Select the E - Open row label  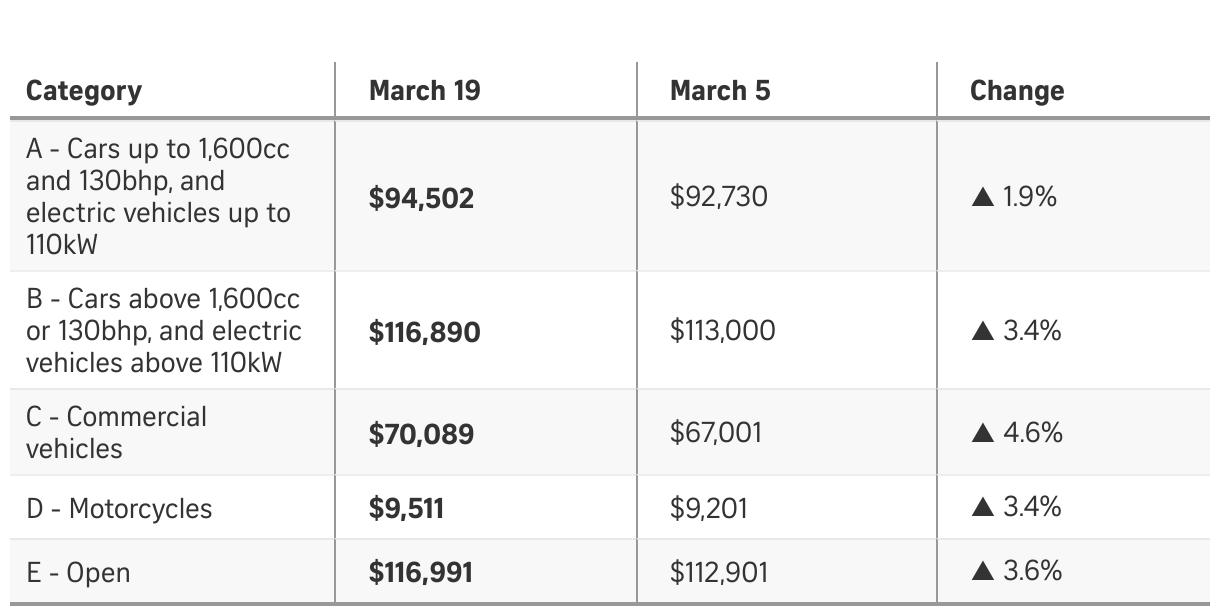[x=78, y=573]
